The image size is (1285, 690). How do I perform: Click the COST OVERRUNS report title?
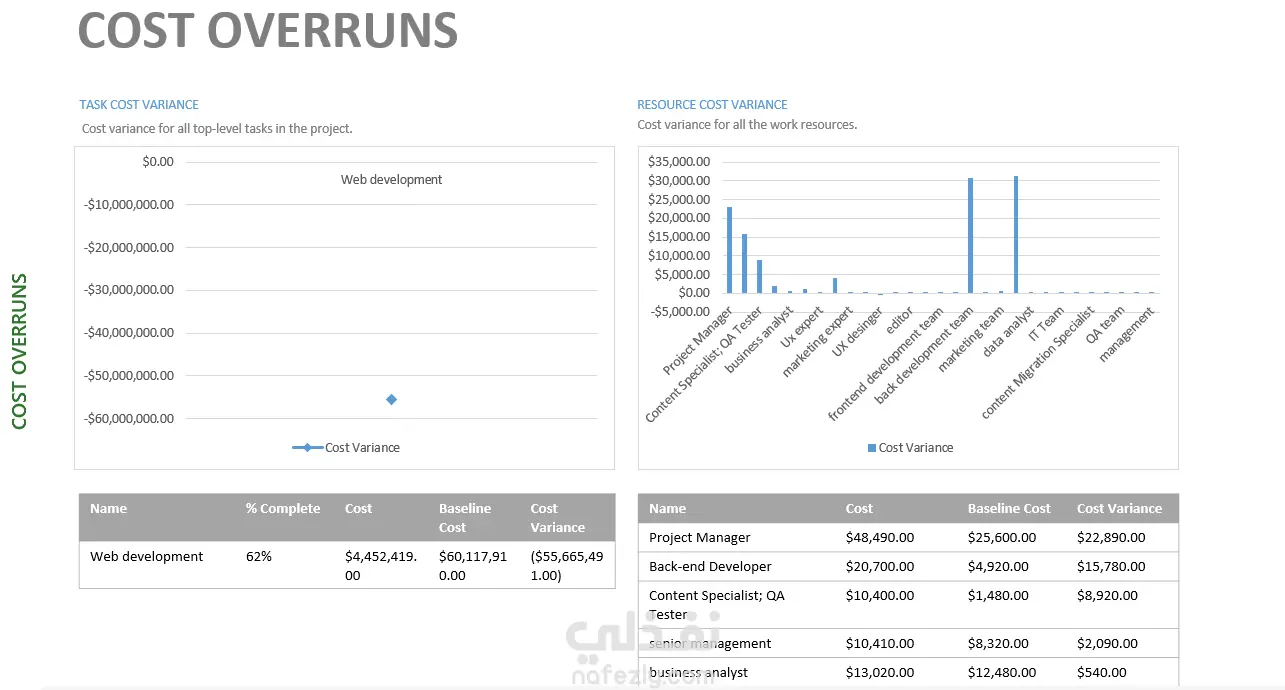268,31
